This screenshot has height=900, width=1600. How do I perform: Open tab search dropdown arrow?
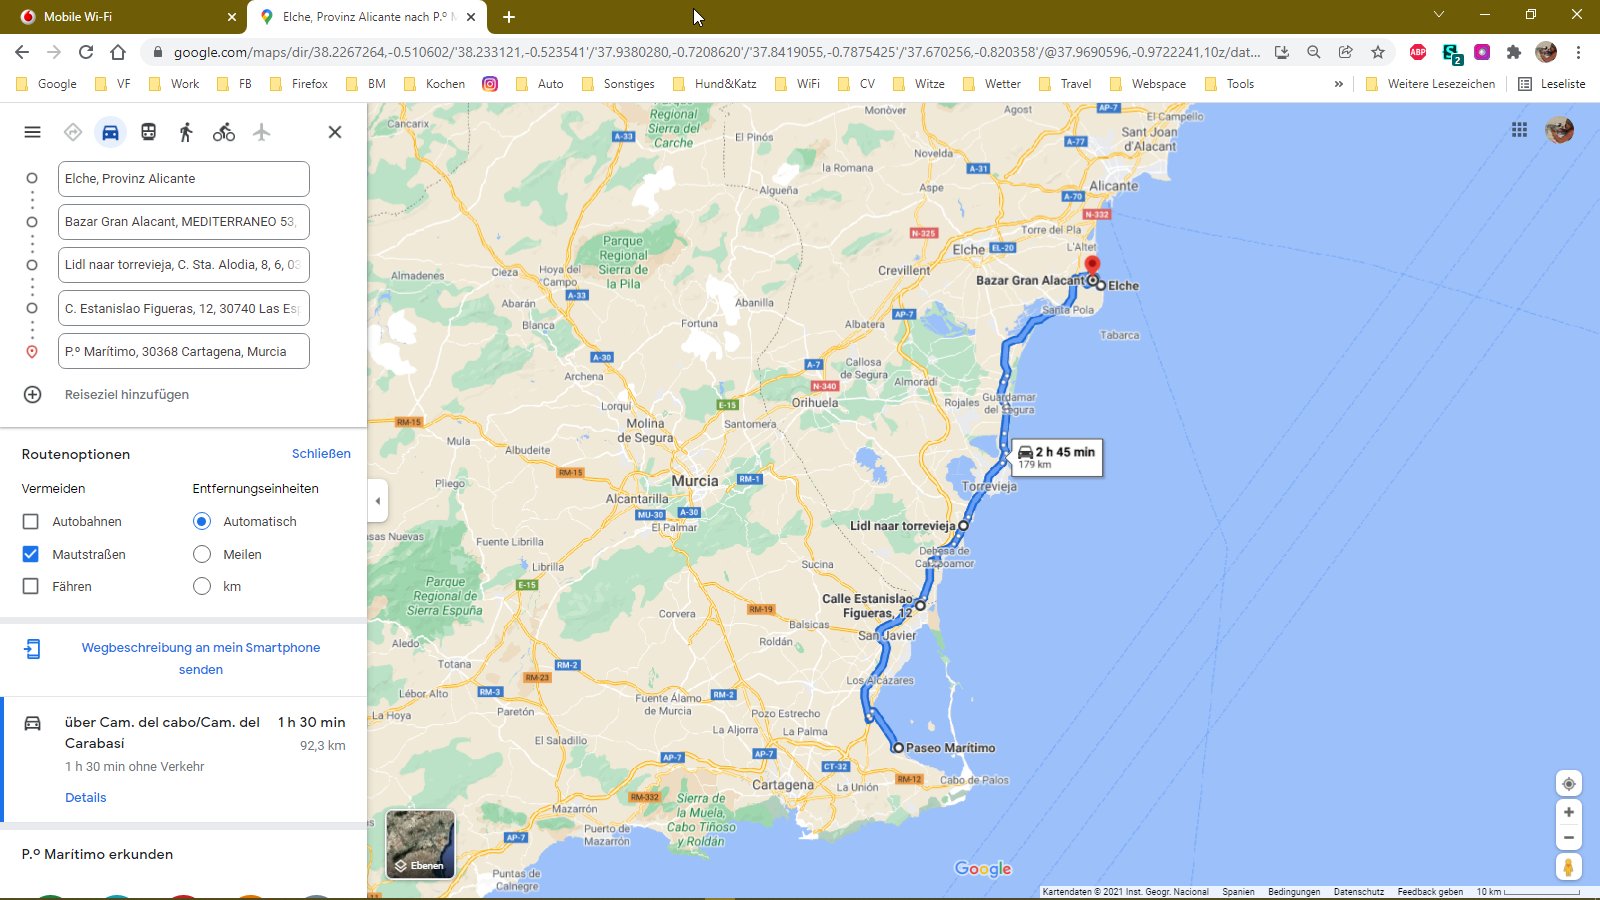tap(1439, 15)
